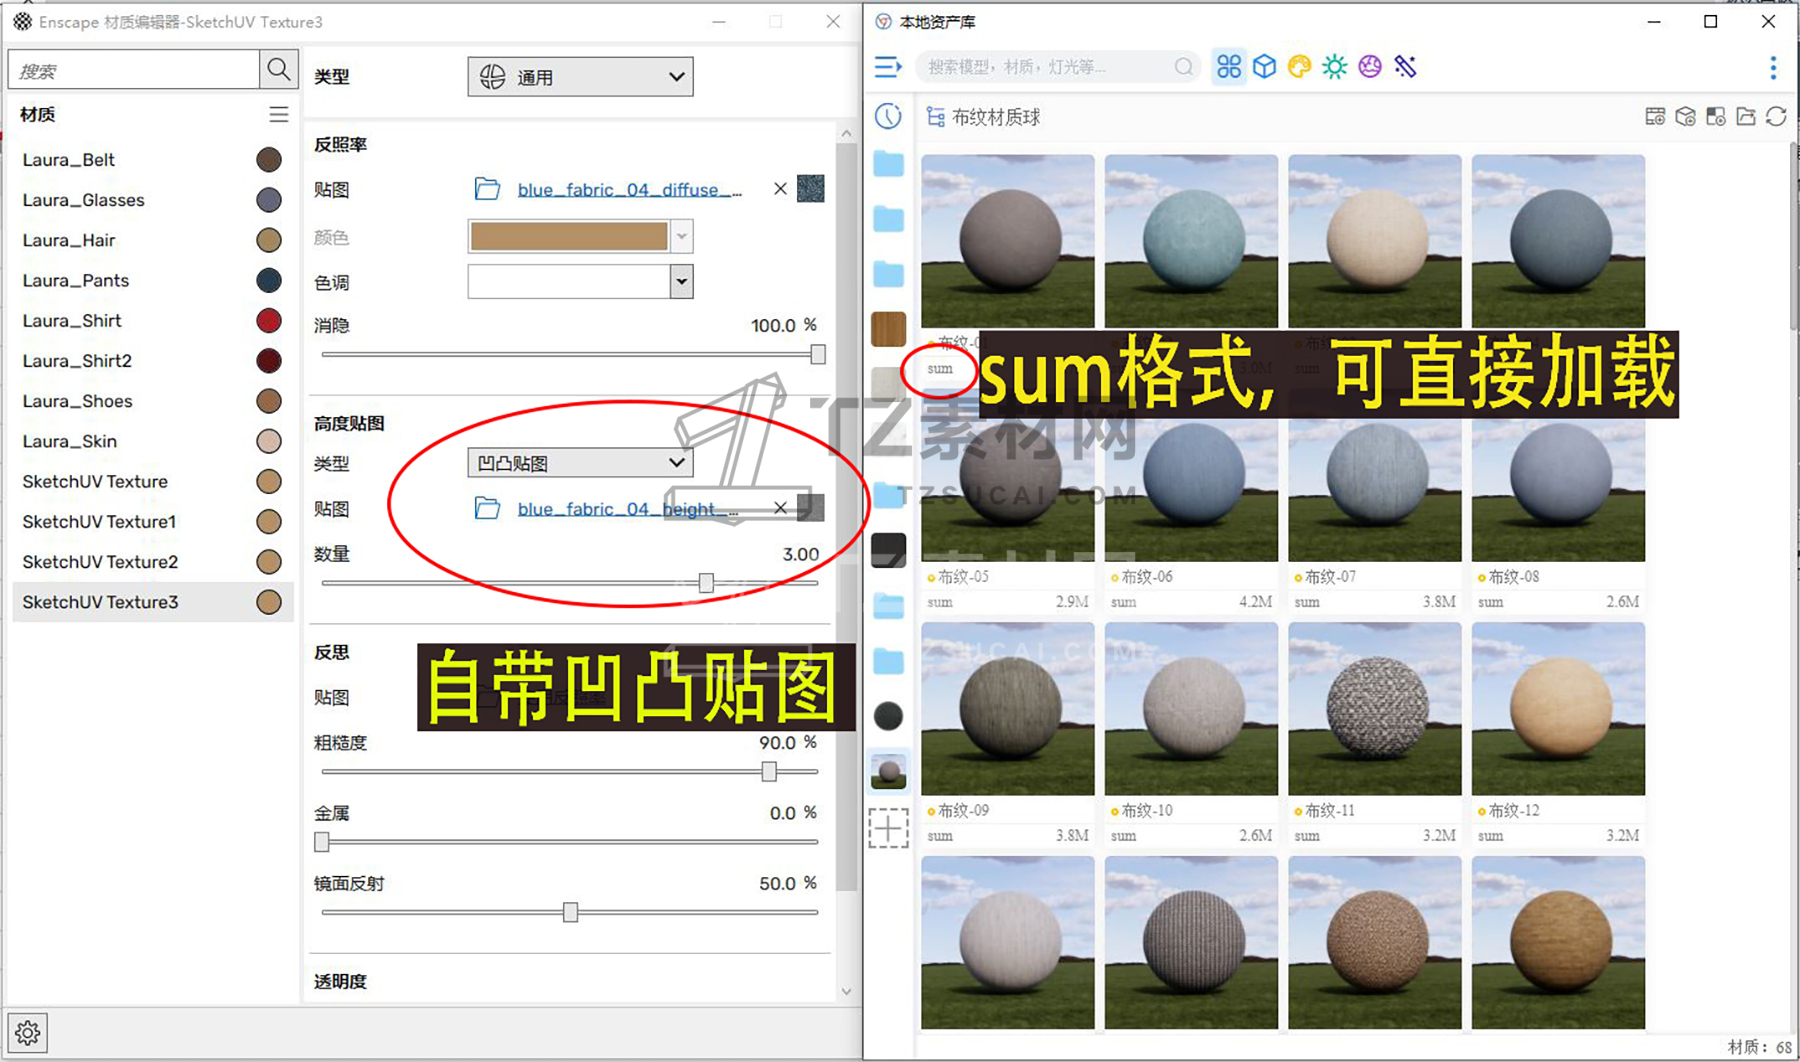Expand the 颜色 color swatch dropdown arrow
Viewport: 1800px width, 1062px height.
[682, 237]
